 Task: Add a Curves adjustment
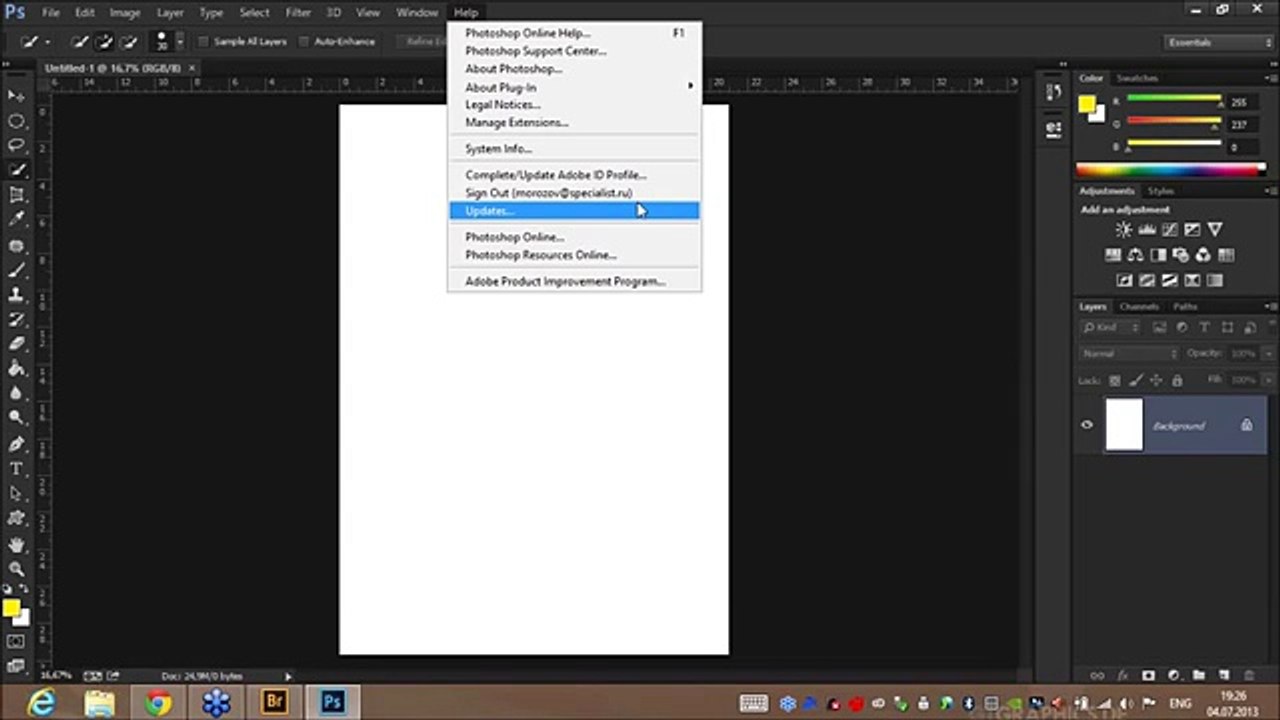pos(1169,230)
